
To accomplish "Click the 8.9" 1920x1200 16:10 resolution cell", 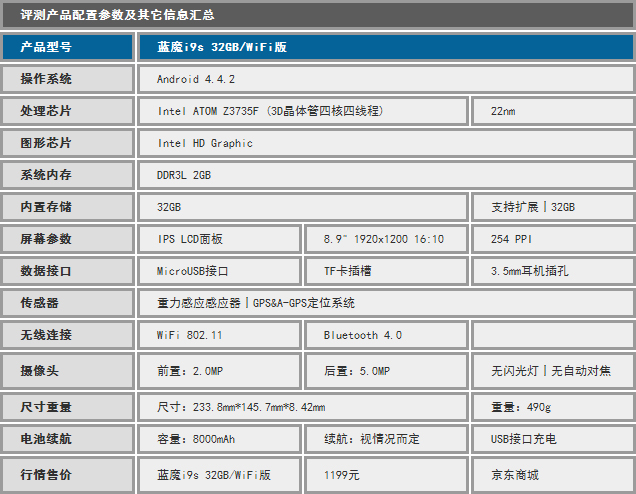I will [x=386, y=239].
